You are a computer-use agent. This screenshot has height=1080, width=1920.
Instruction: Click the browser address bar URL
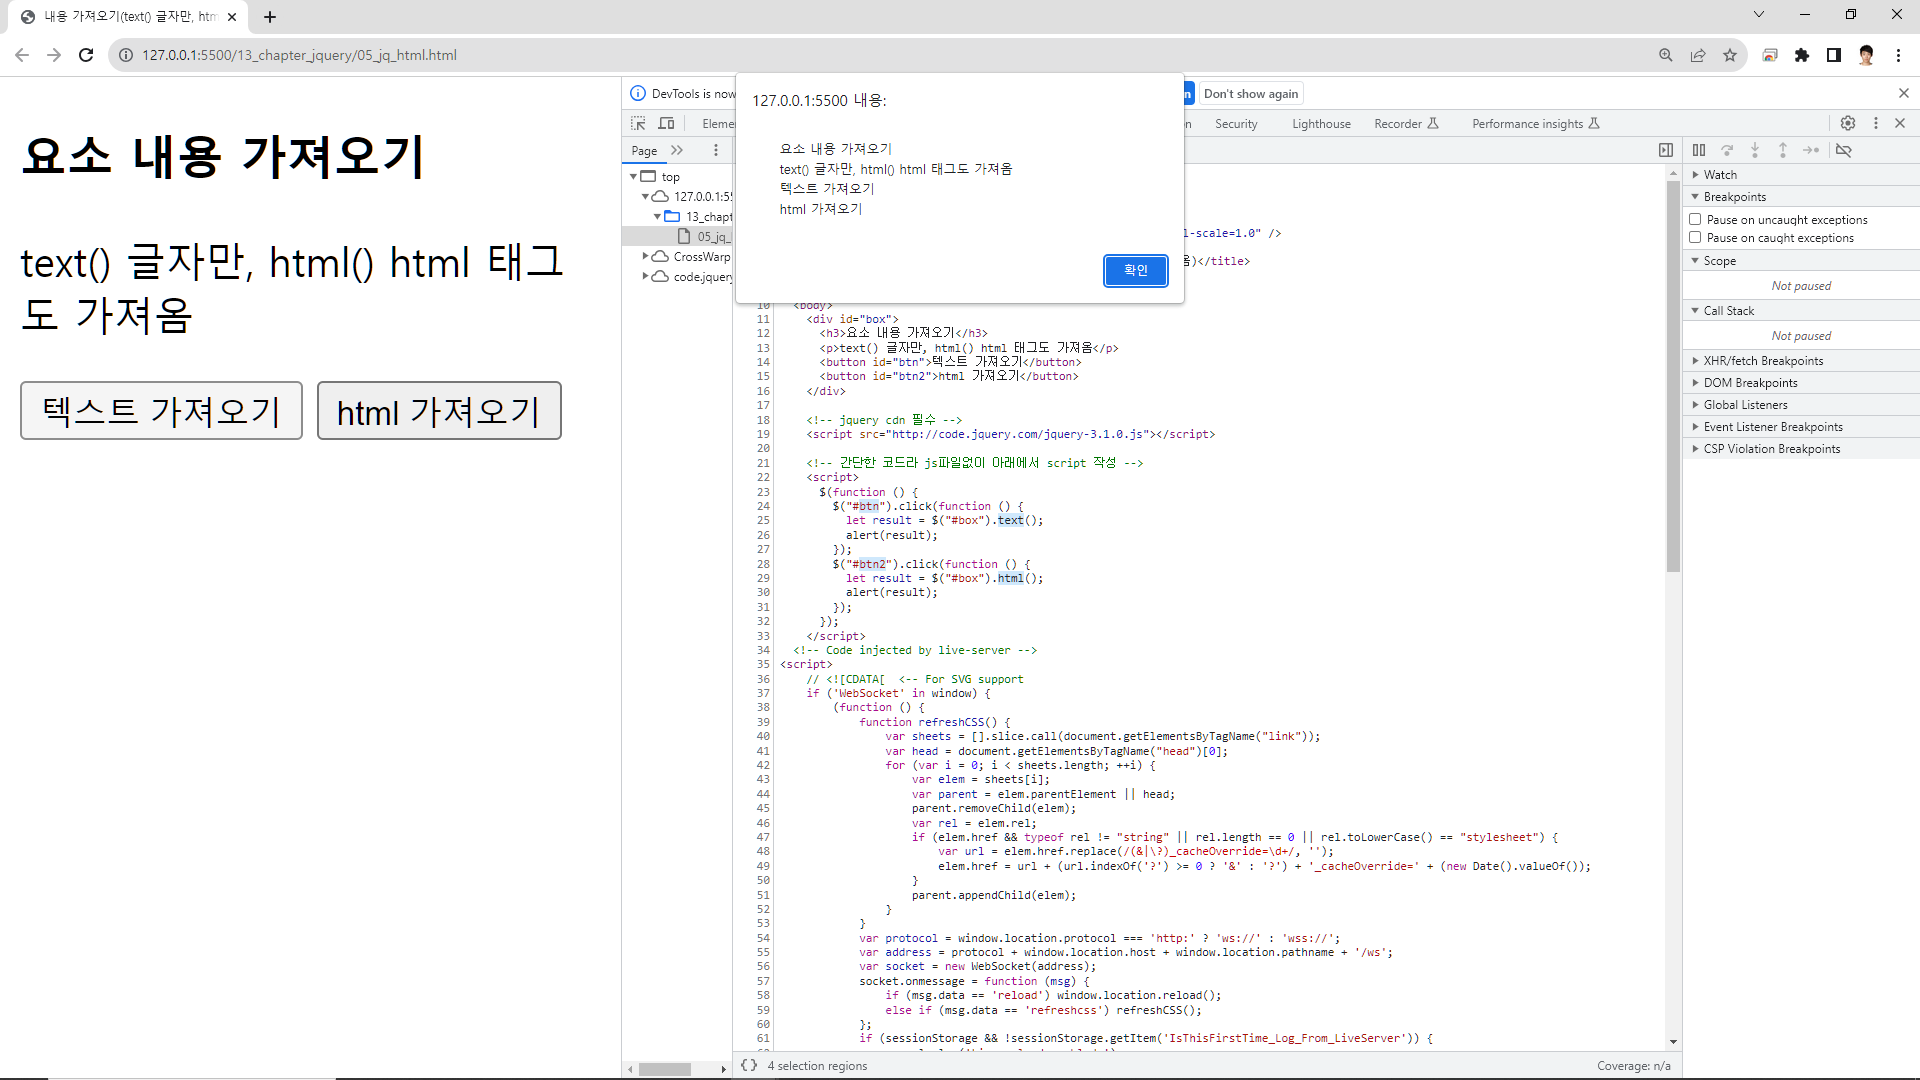tap(299, 55)
